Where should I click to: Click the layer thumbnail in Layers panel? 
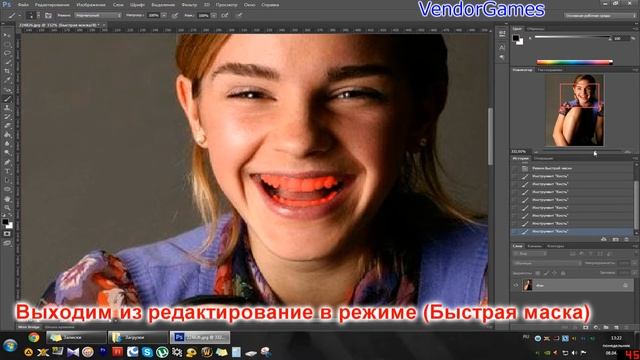coord(527,285)
